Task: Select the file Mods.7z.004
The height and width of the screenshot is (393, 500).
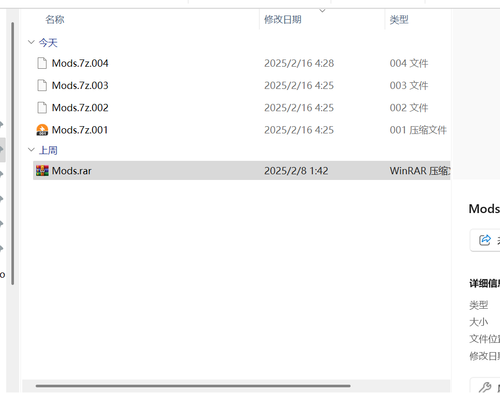Action: click(x=80, y=63)
